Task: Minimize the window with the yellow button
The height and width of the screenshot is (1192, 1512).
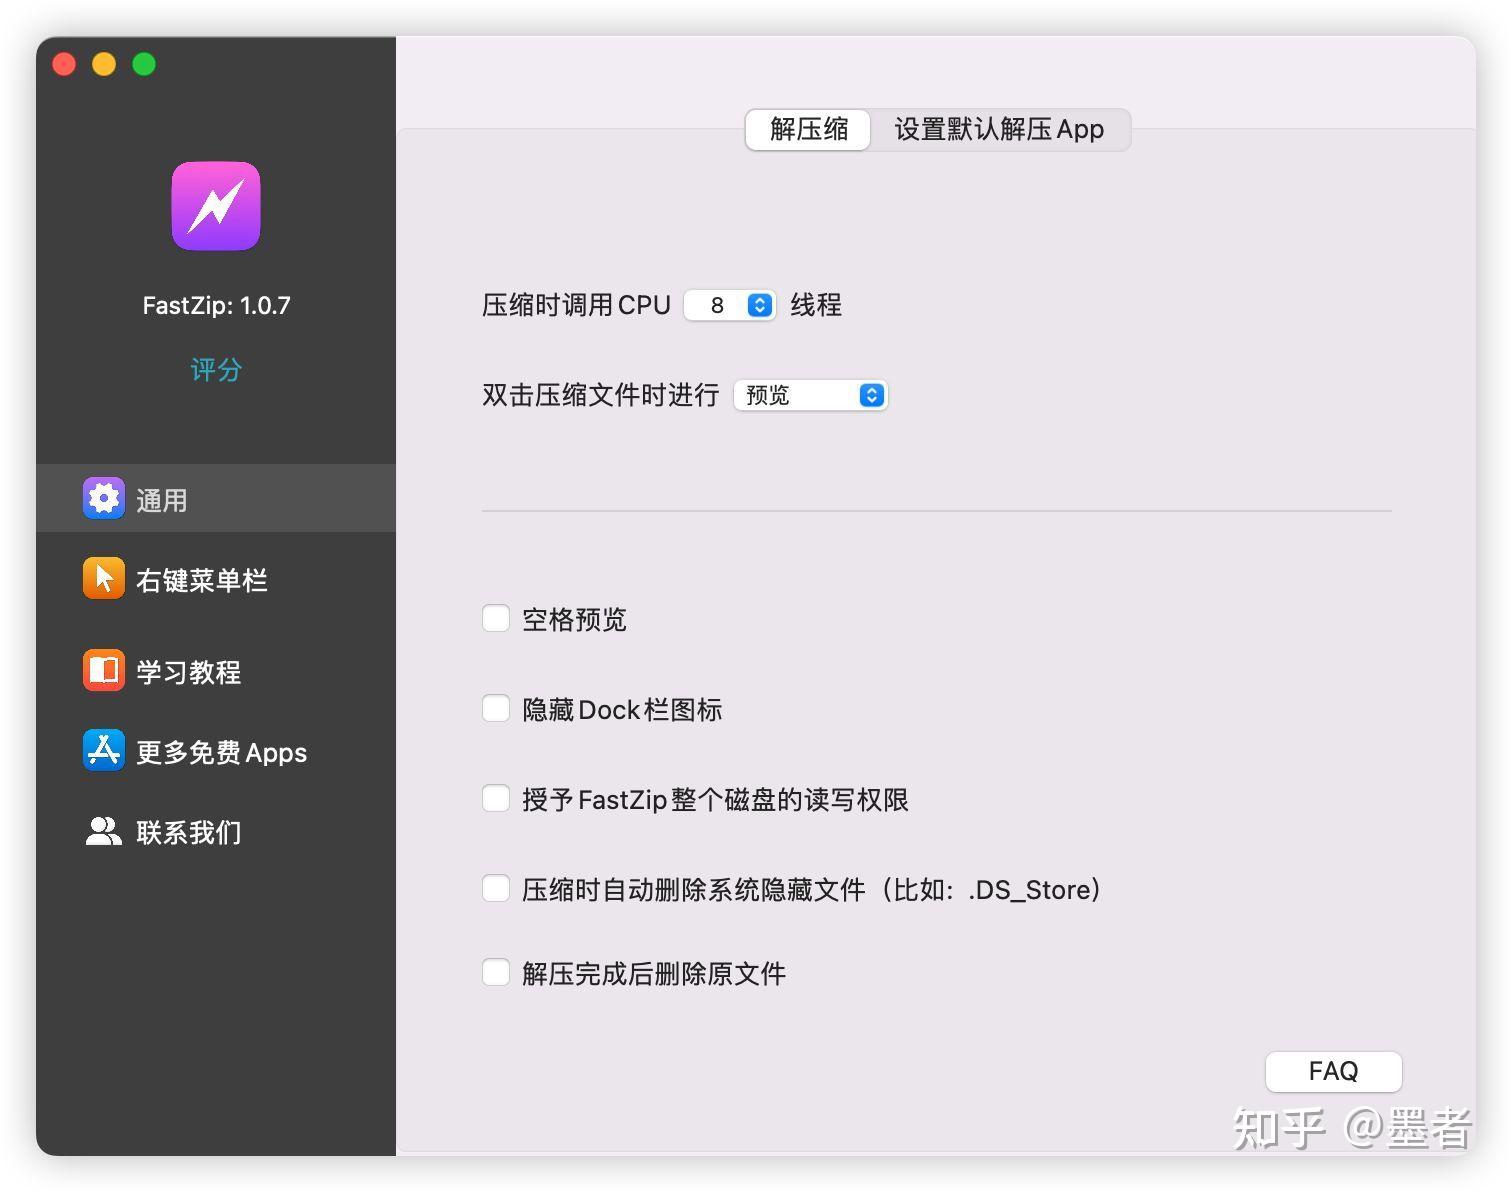Action: [104, 64]
